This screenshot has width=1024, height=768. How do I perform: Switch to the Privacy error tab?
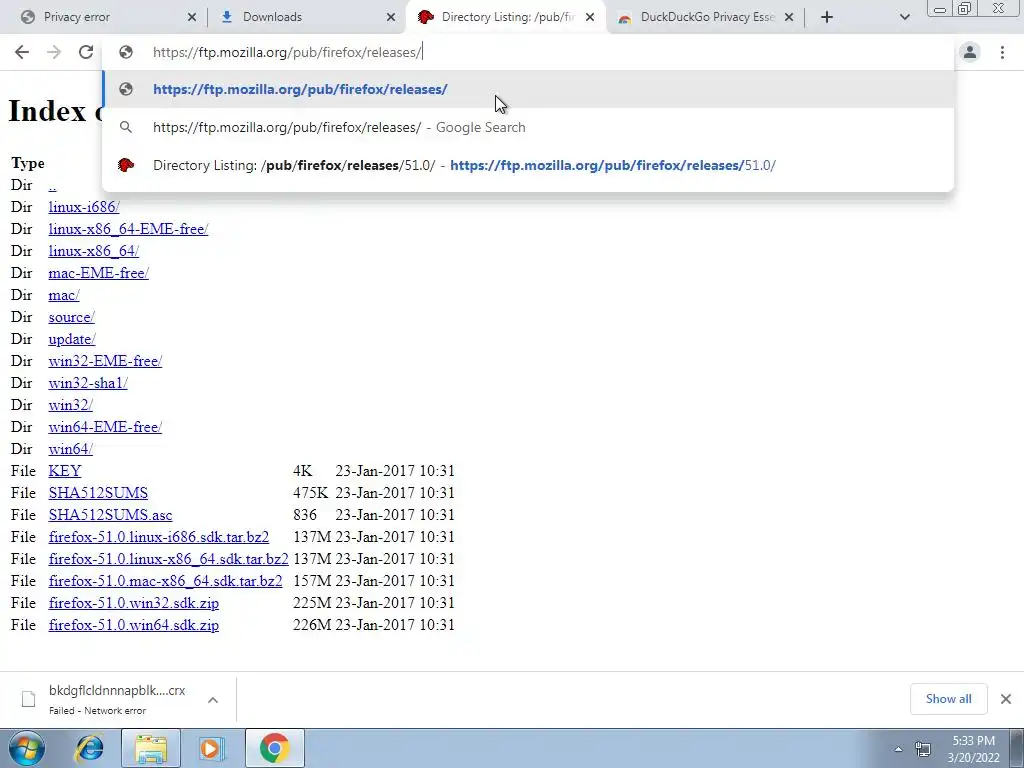coord(108,17)
